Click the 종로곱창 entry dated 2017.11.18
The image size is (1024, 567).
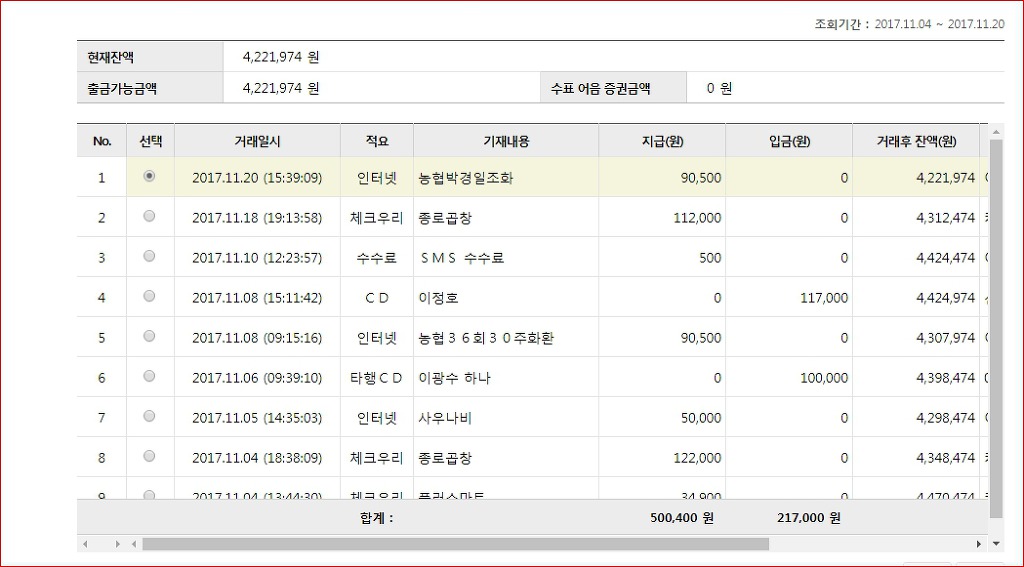coord(445,218)
